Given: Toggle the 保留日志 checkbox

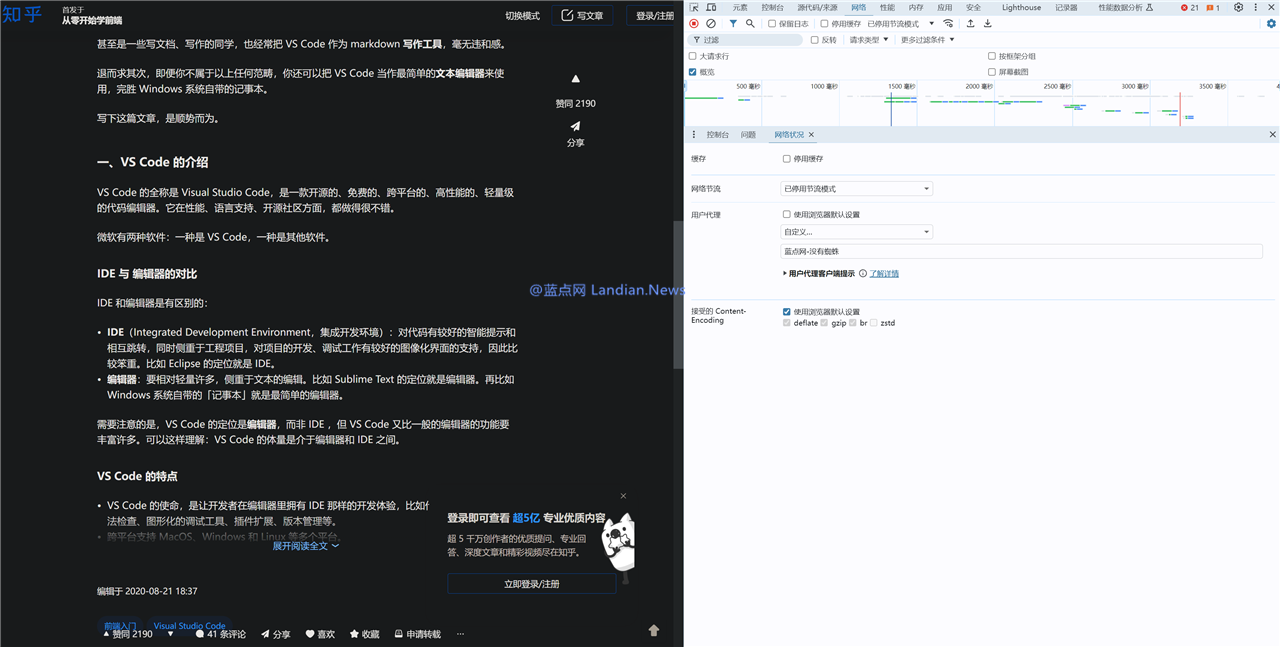Looking at the screenshot, I should [772, 24].
